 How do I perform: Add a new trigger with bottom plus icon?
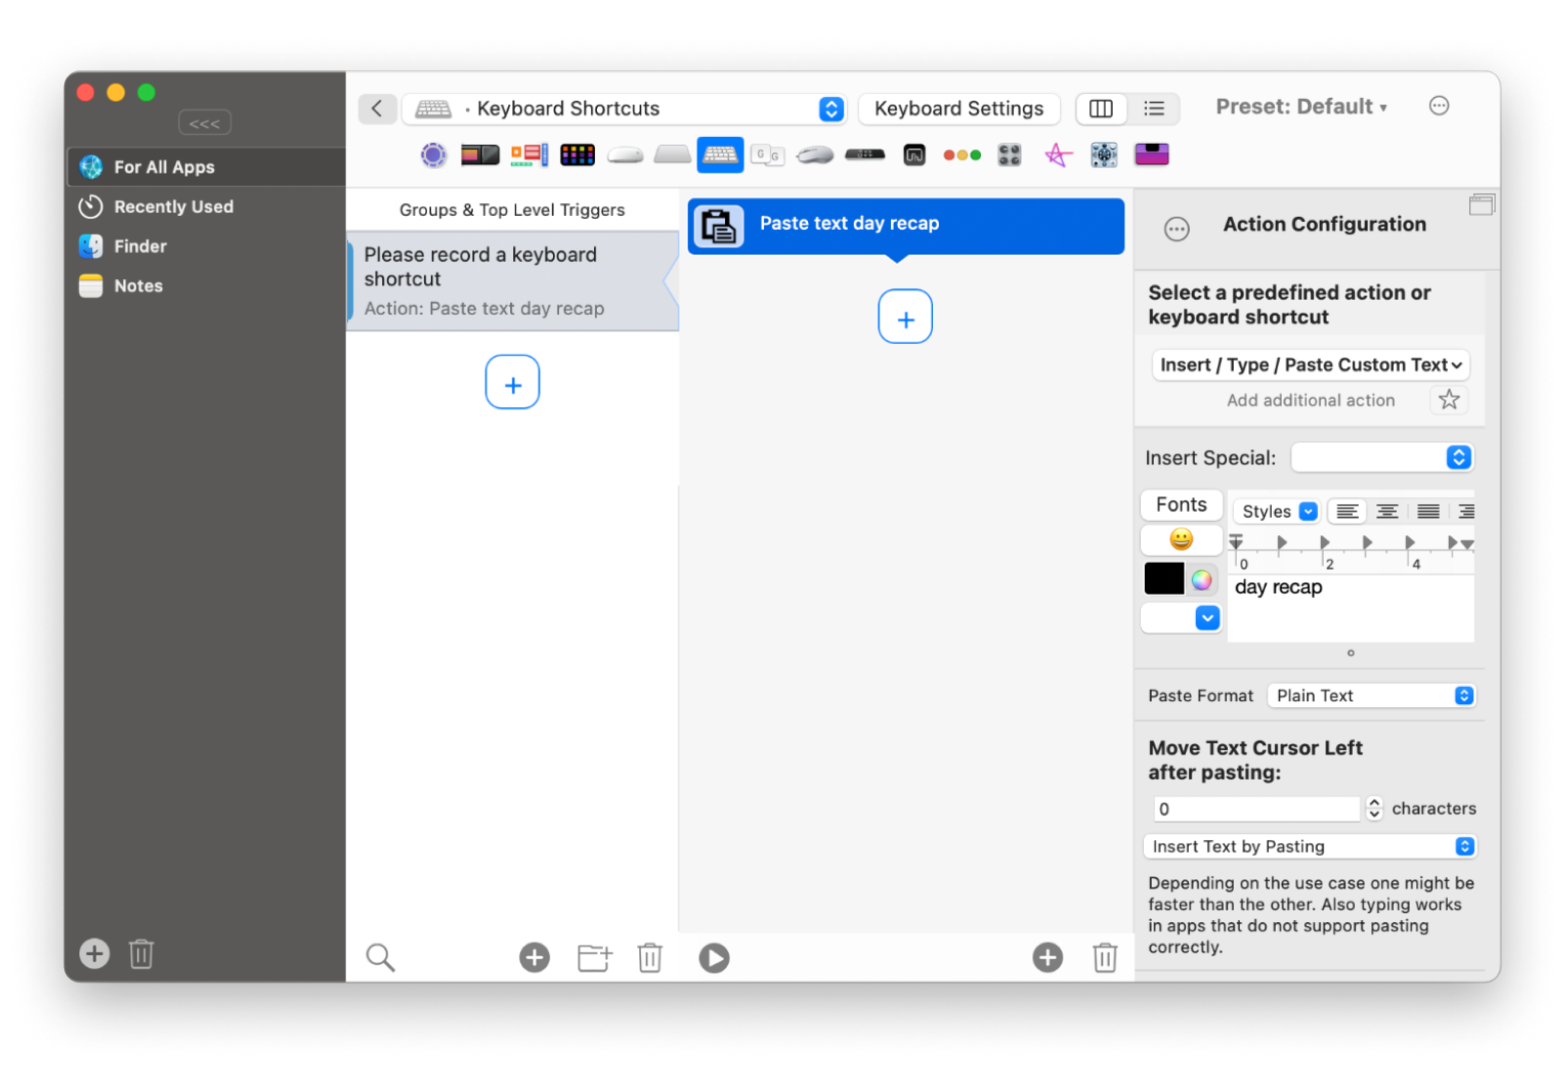click(534, 957)
